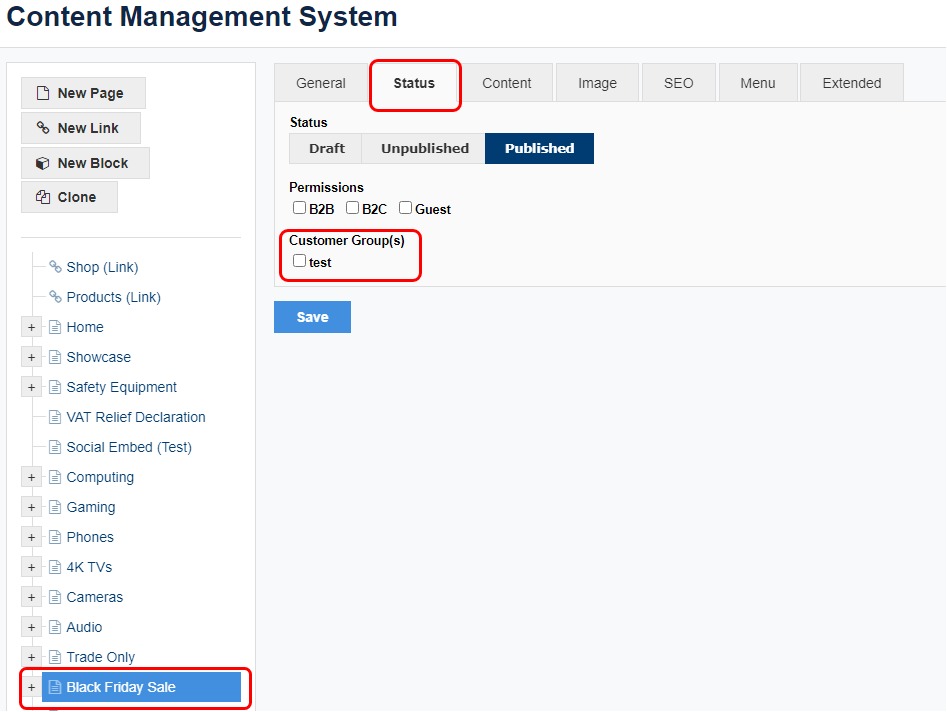Click the page icon next to VAT Relief Declaration
Screen dimensions: 947x712
pos(56,417)
